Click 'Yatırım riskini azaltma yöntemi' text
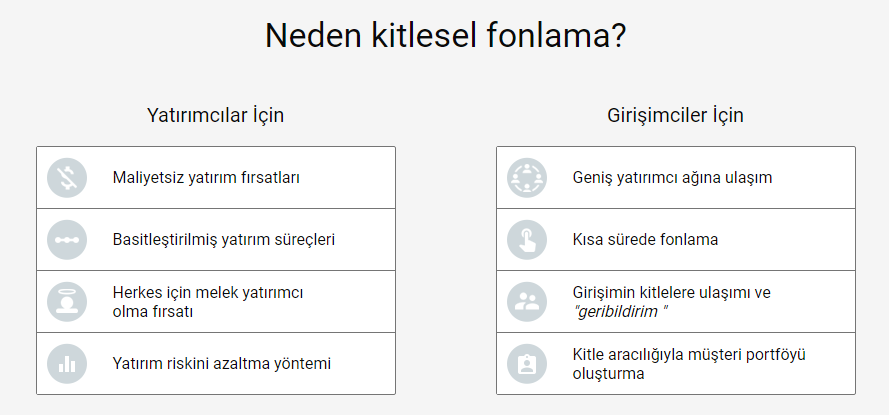This screenshot has width=889, height=415. tap(221, 363)
